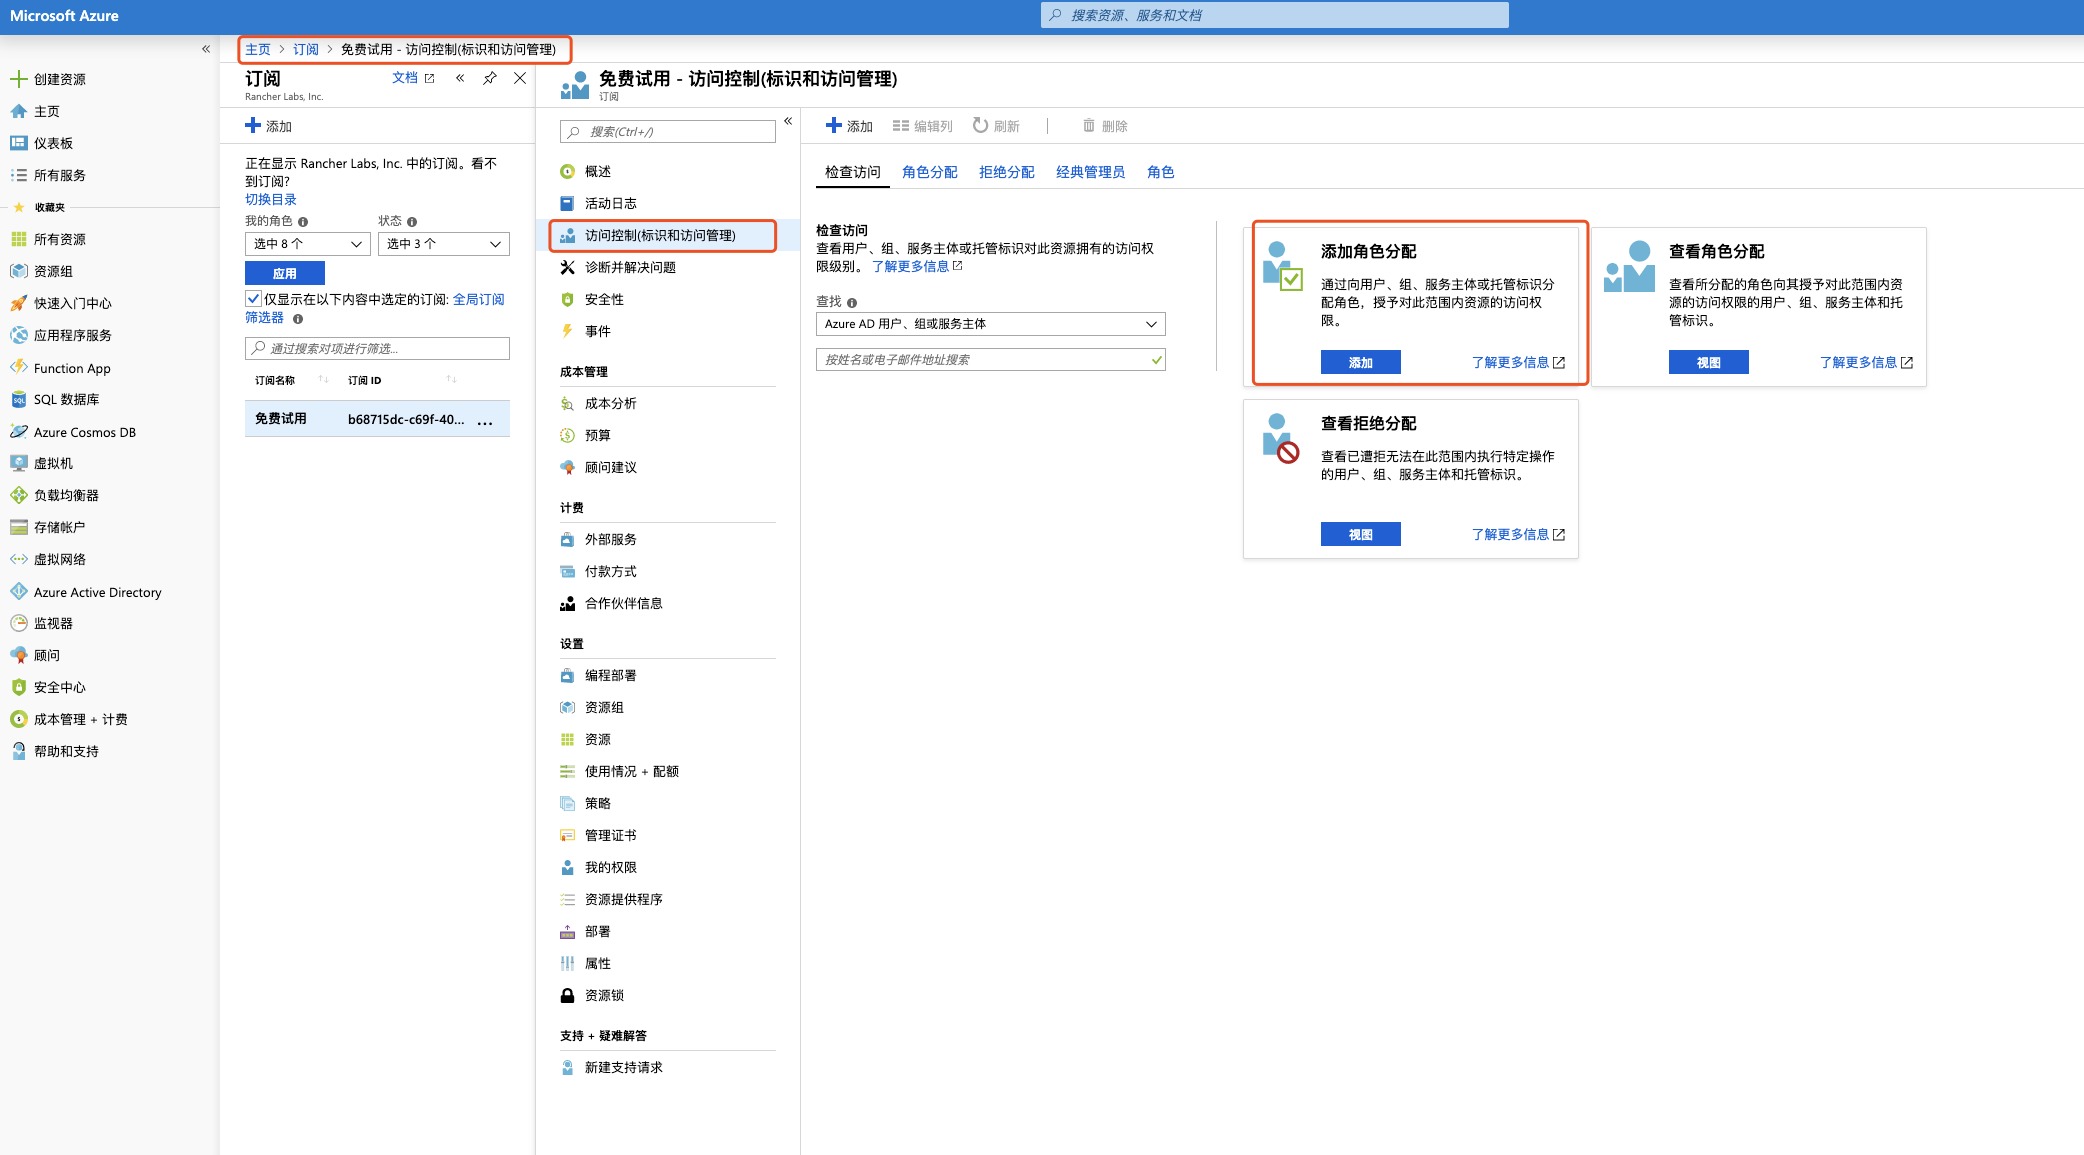Click the 编辑列 columns icon
This screenshot has width=2084, height=1155.
(901, 126)
